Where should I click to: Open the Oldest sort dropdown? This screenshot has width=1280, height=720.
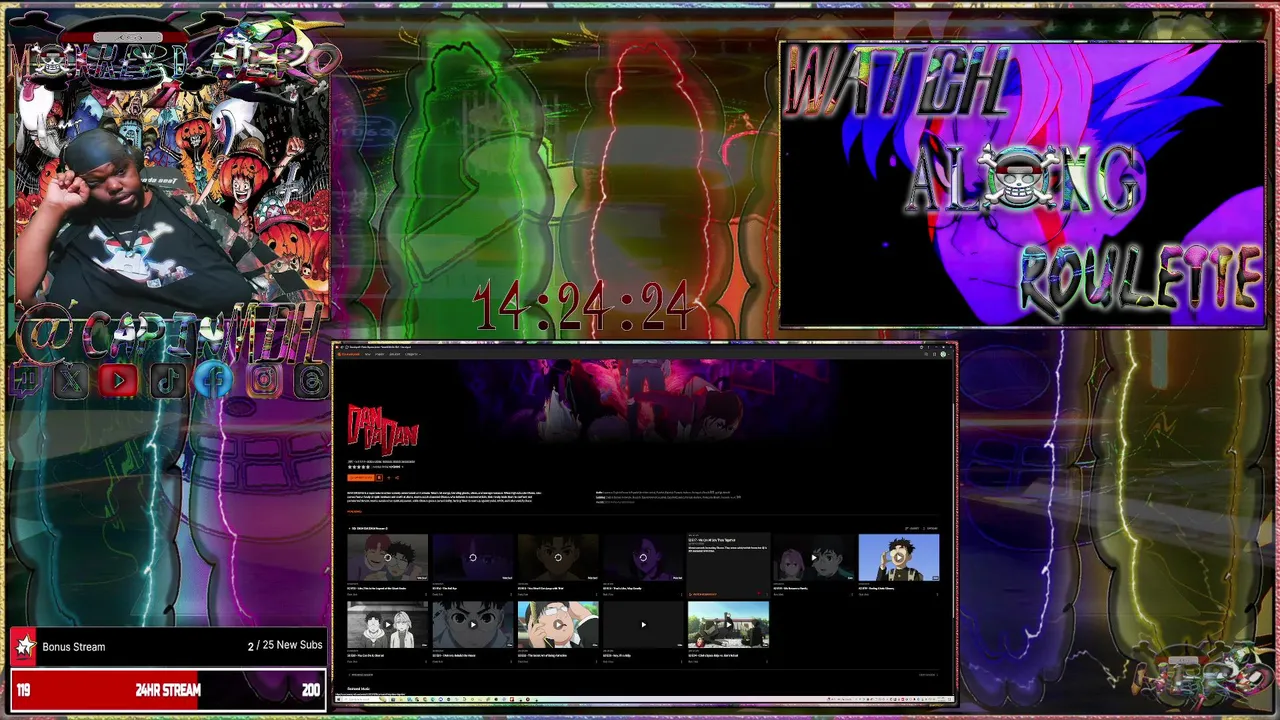(912, 528)
